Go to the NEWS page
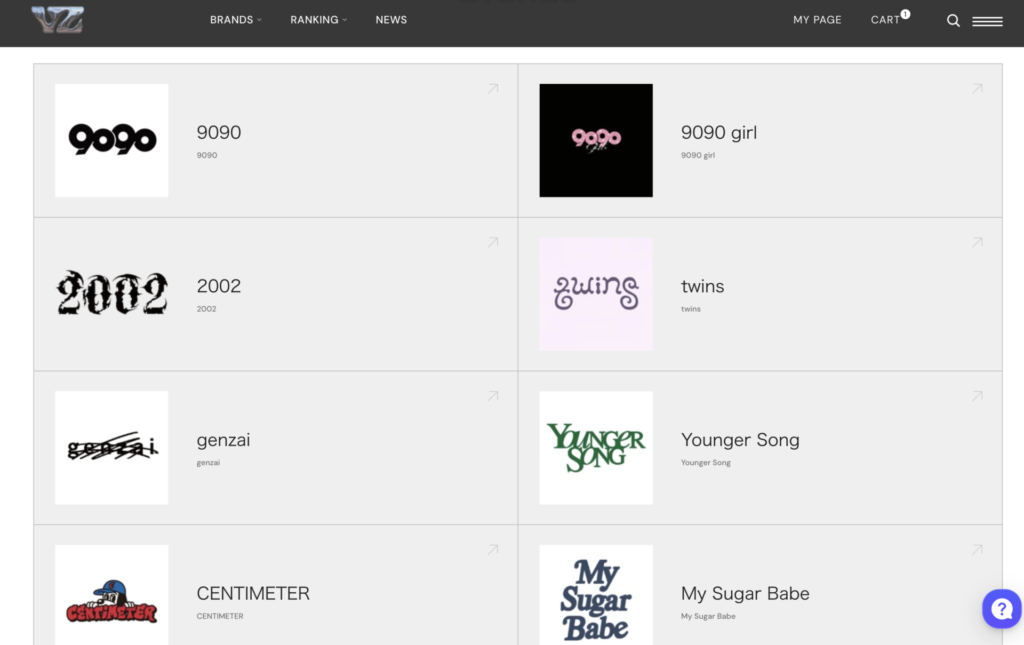 (x=391, y=20)
